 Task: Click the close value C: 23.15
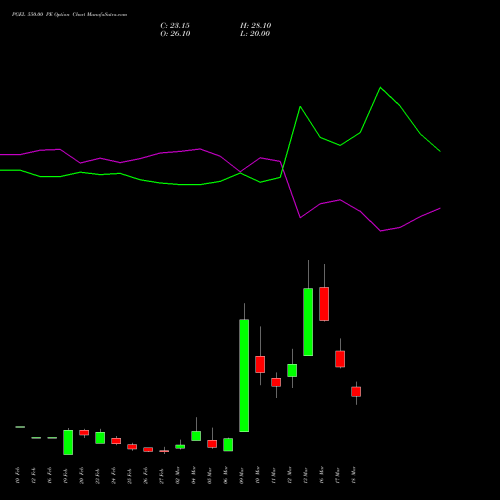coord(175,26)
